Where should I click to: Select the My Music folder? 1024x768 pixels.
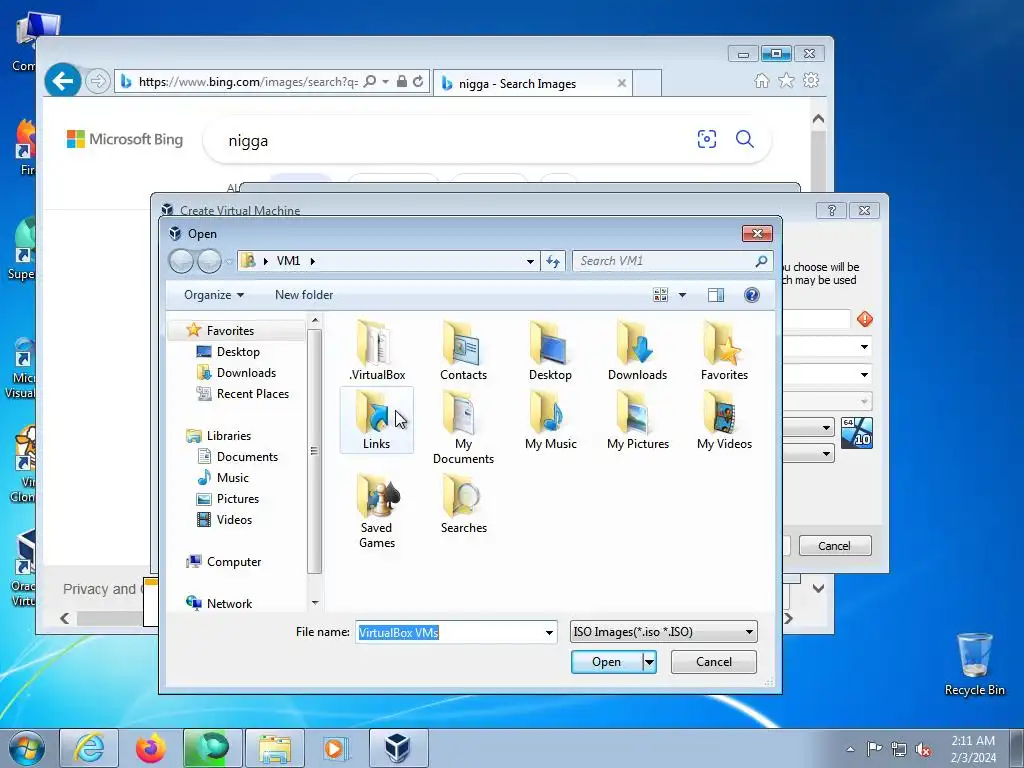551,420
